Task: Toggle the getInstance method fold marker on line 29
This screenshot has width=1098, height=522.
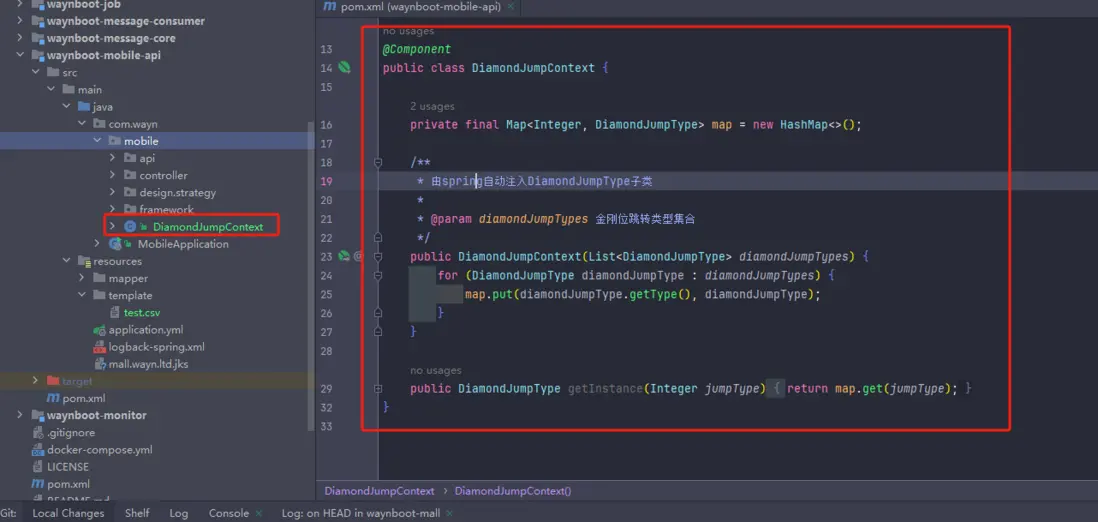Action: coord(378,388)
